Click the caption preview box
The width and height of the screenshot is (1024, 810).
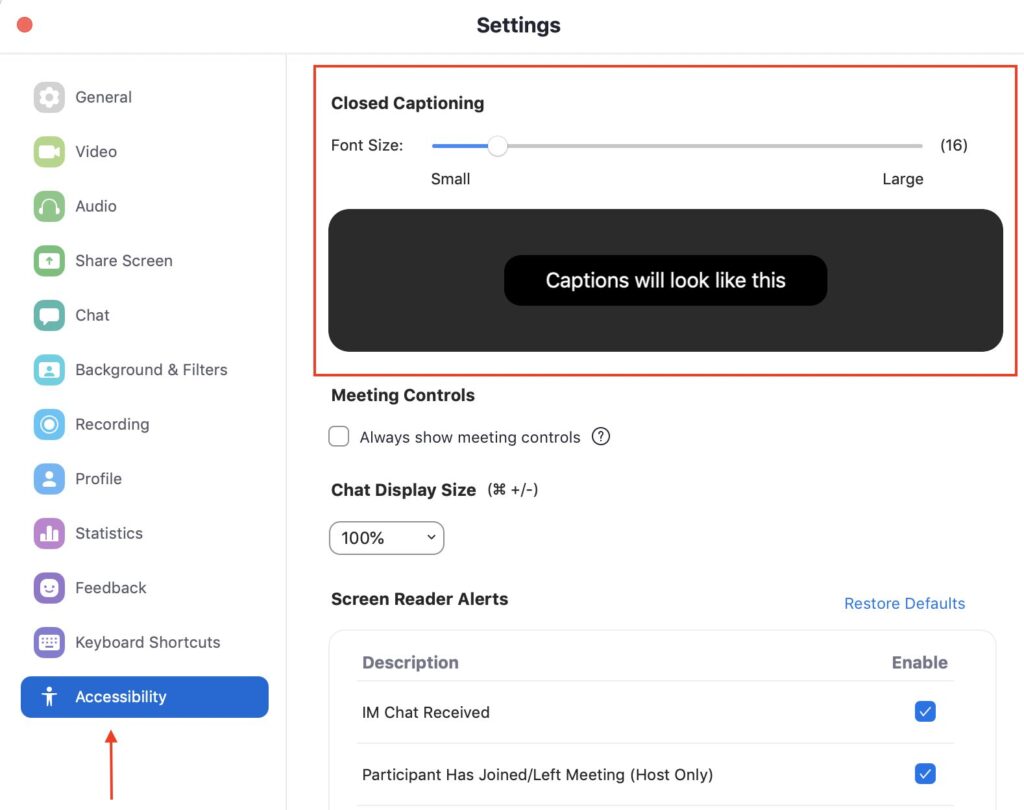(665, 281)
